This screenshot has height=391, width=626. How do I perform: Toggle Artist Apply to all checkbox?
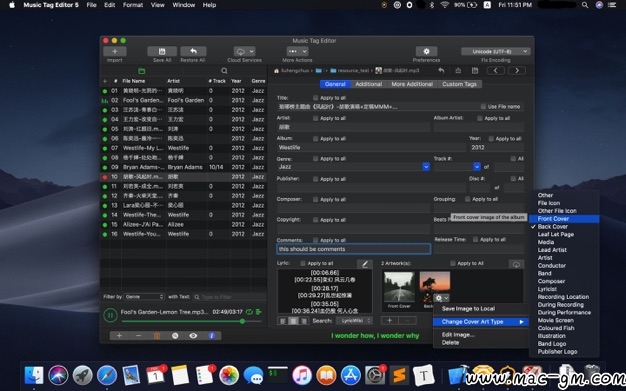pyautogui.click(x=315, y=118)
